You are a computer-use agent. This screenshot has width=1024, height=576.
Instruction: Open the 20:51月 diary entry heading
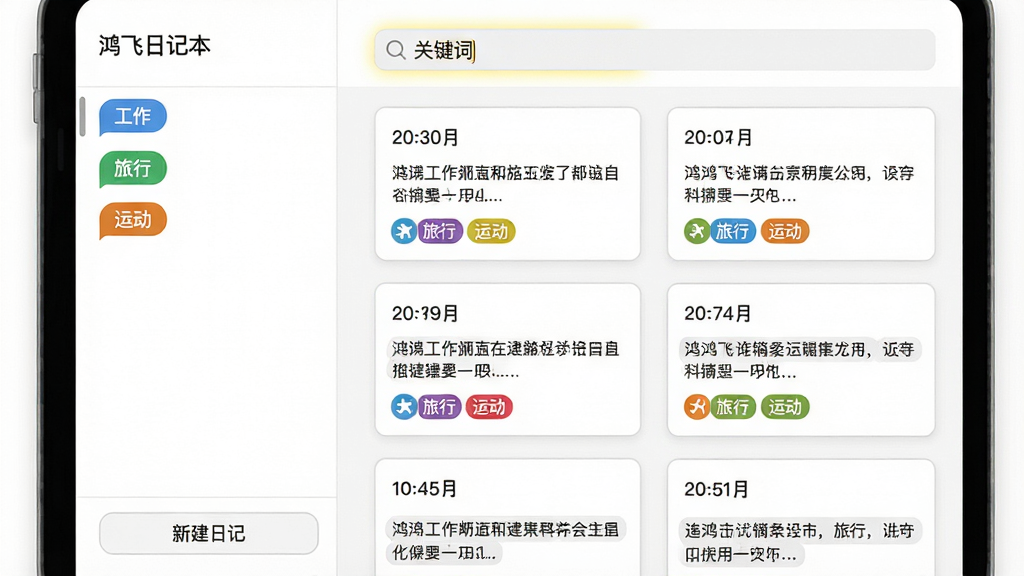(x=716, y=489)
